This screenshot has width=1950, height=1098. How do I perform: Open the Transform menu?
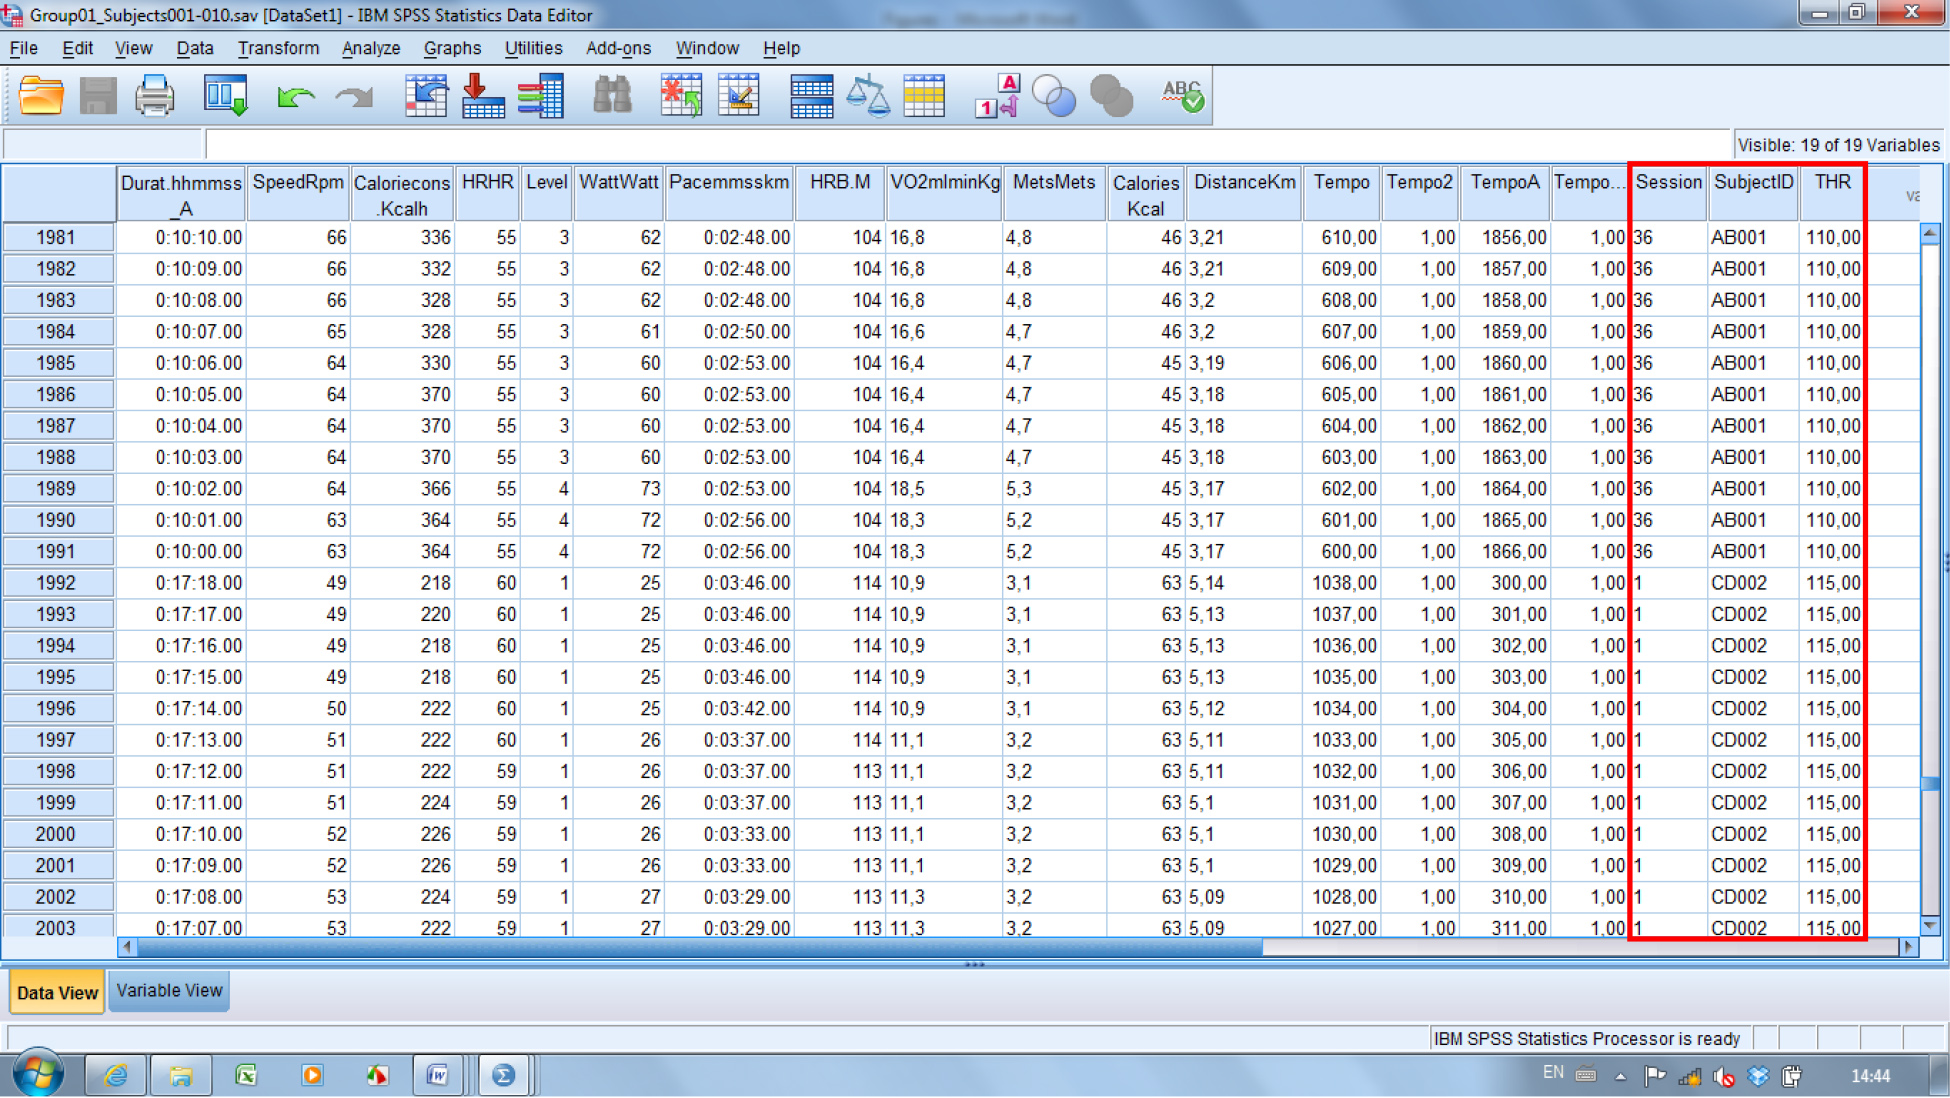tap(278, 48)
